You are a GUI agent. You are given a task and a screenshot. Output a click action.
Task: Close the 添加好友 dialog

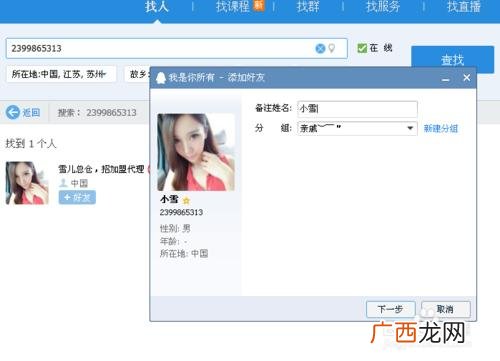[x=467, y=78]
